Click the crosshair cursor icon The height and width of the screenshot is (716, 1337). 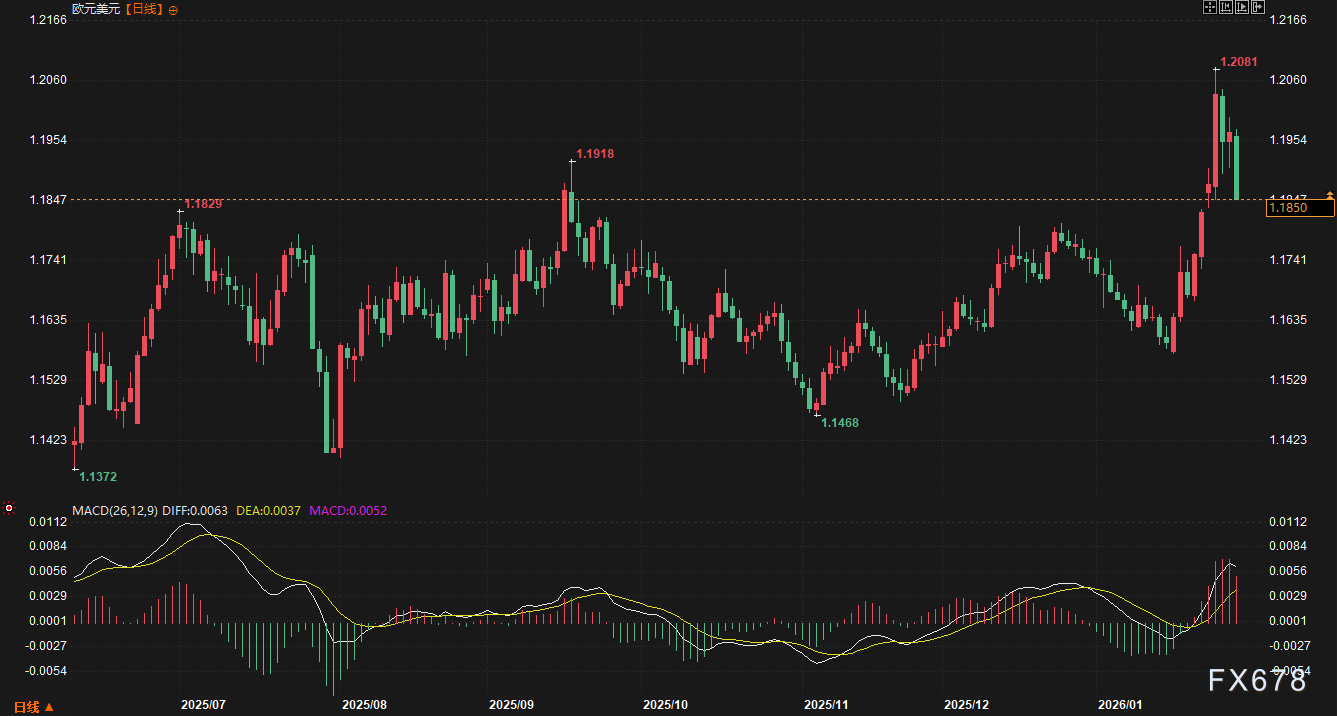[x=1209, y=8]
